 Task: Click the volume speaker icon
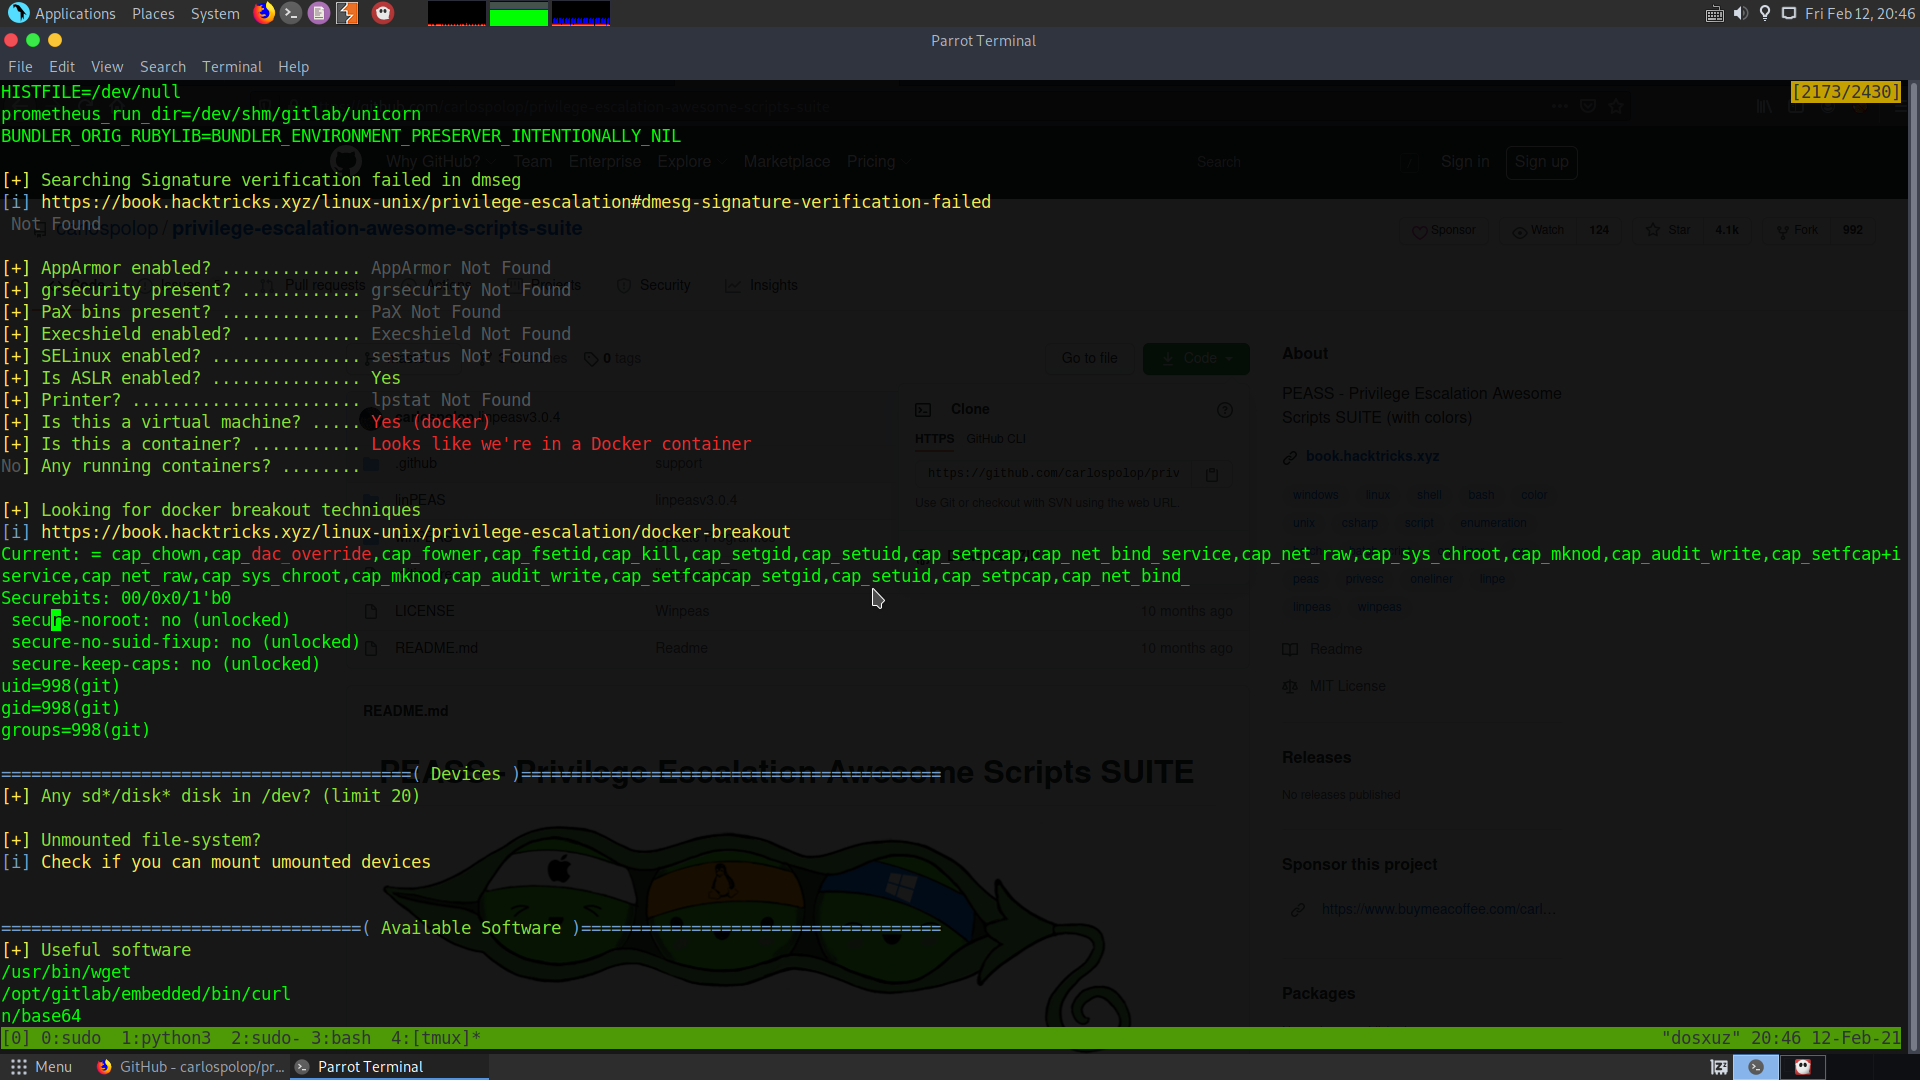tap(1740, 13)
